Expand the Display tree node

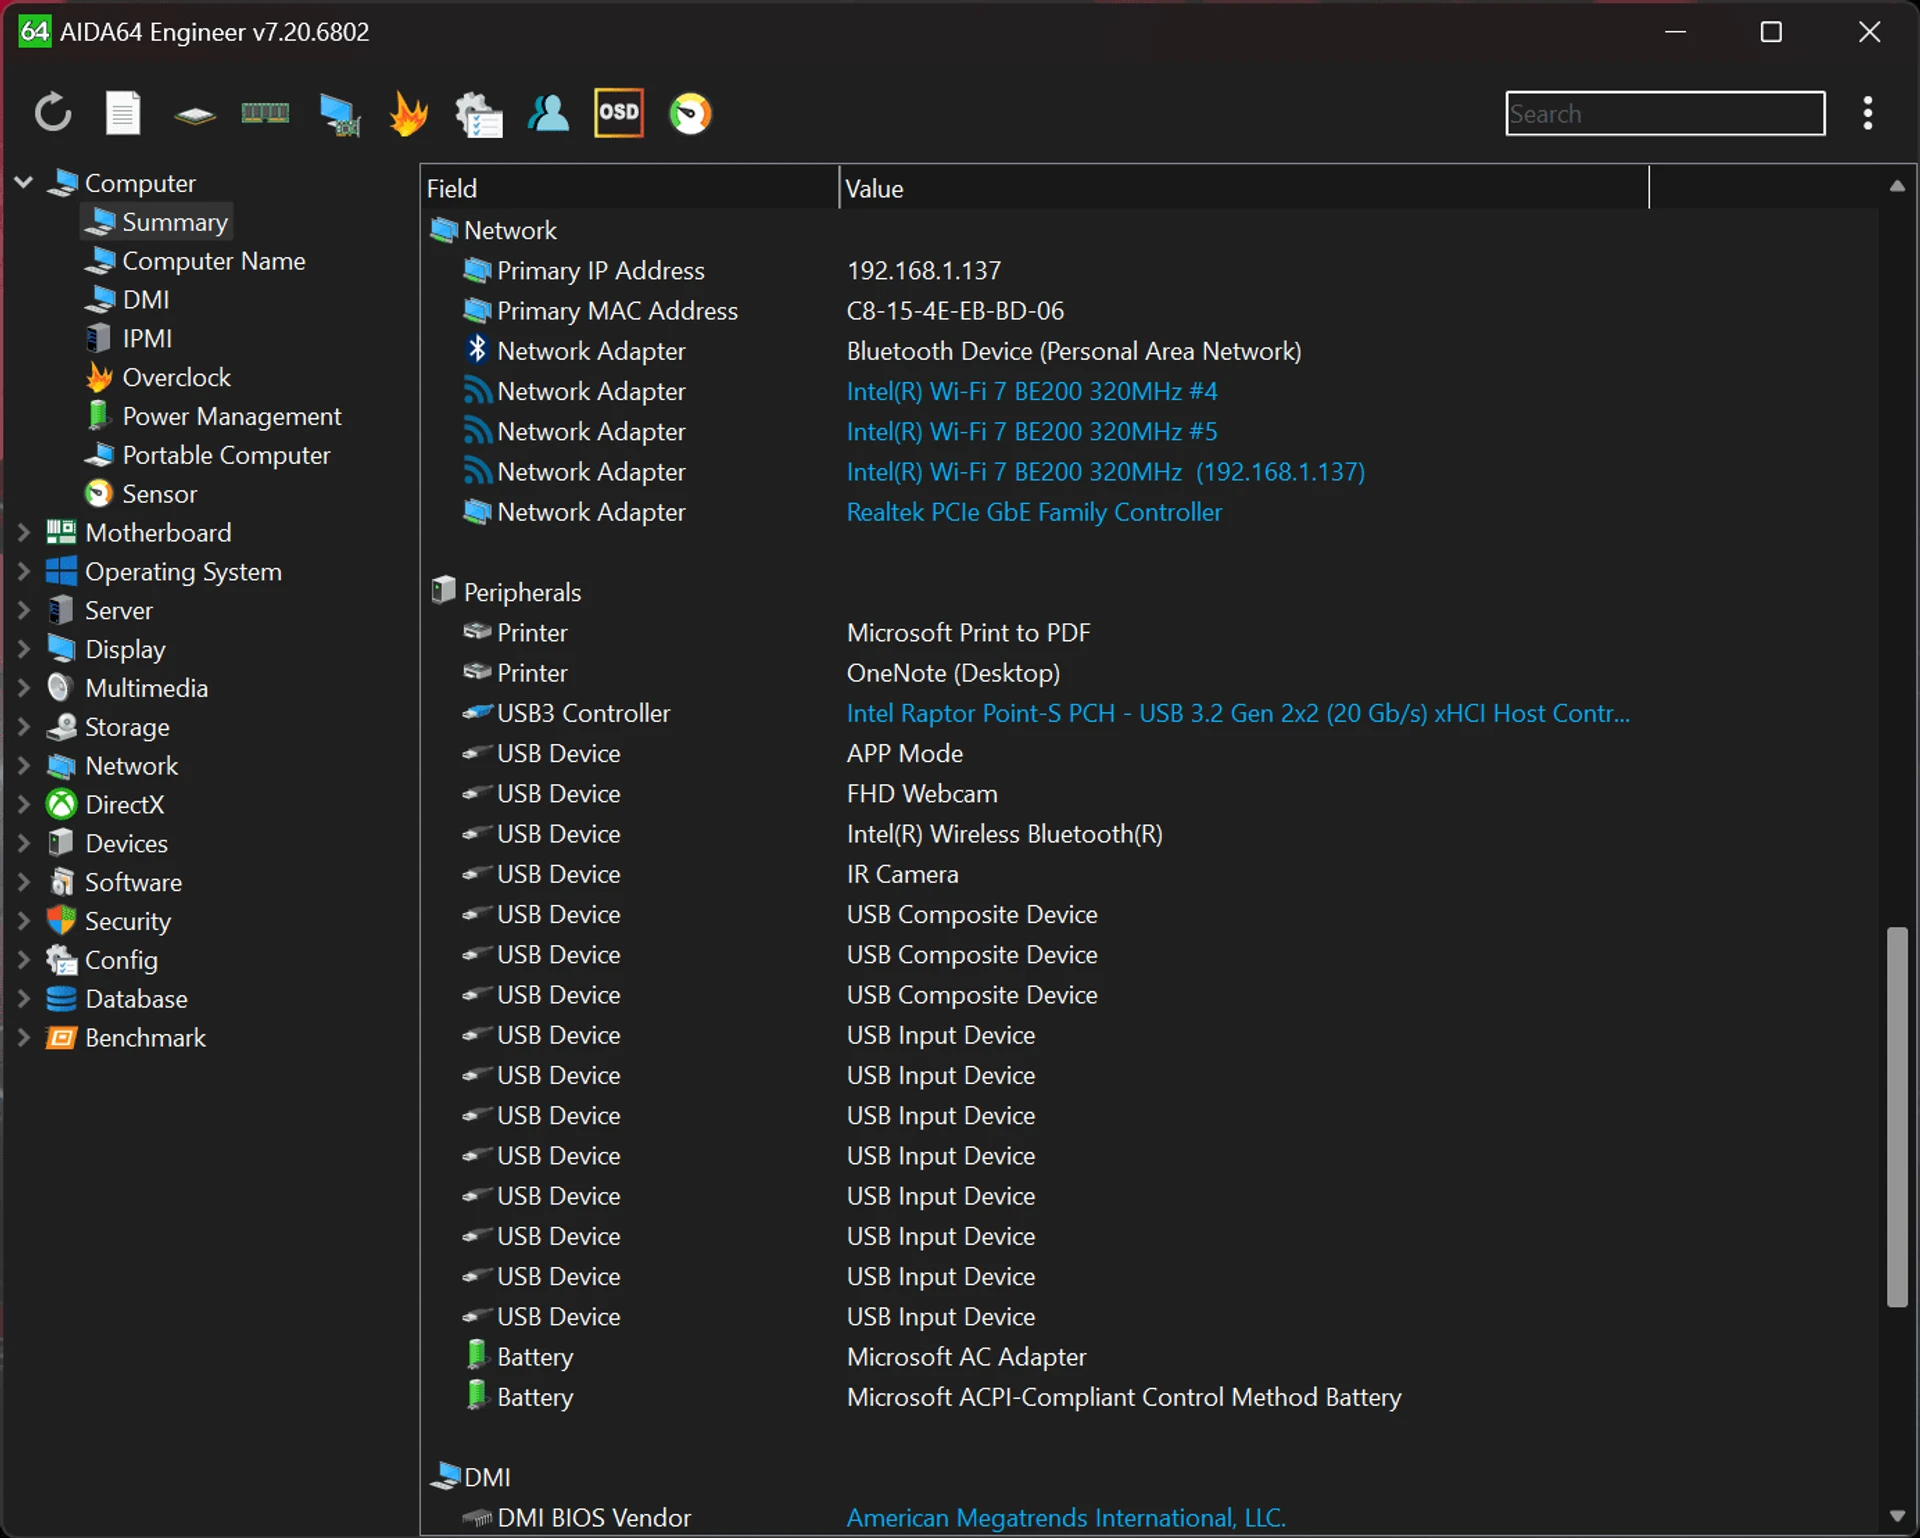(24, 649)
